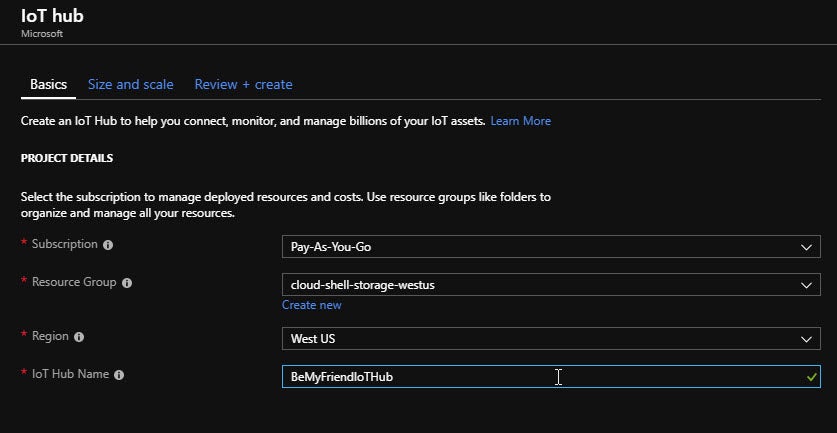Click the info icon beside Region
The height and width of the screenshot is (433, 837).
[79, 337]
